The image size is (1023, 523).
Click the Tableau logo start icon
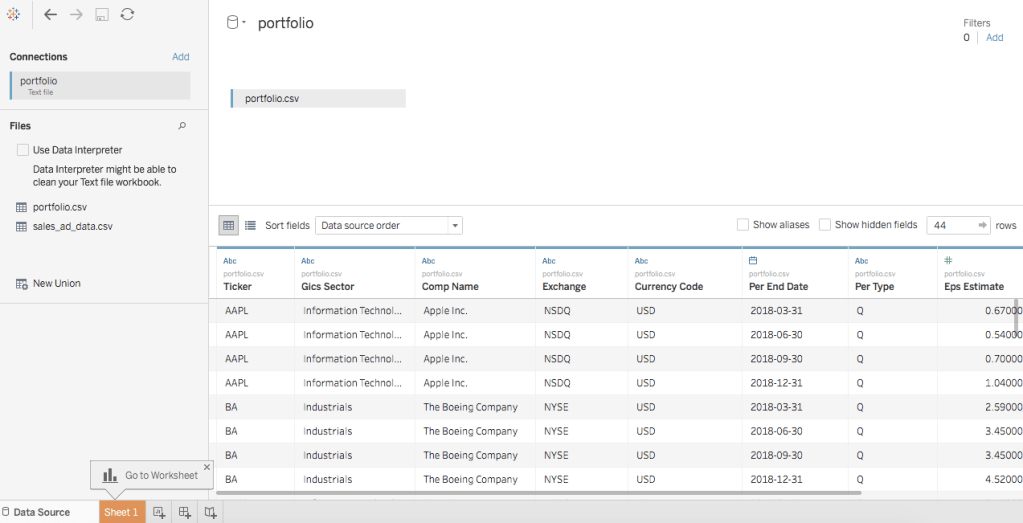click(x=13, y=15)
